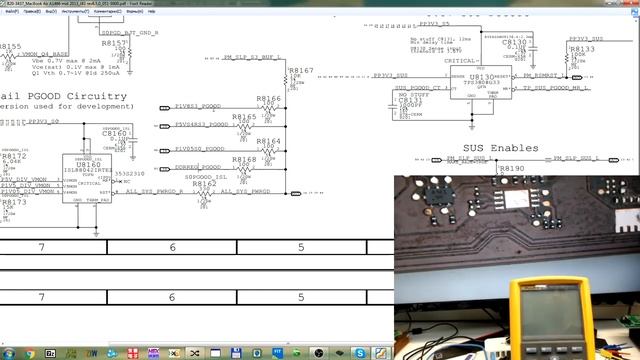This screenshot has height=360, width=640.
Task: Click the R8190 resistor label
Action: (x=512, y=169)
